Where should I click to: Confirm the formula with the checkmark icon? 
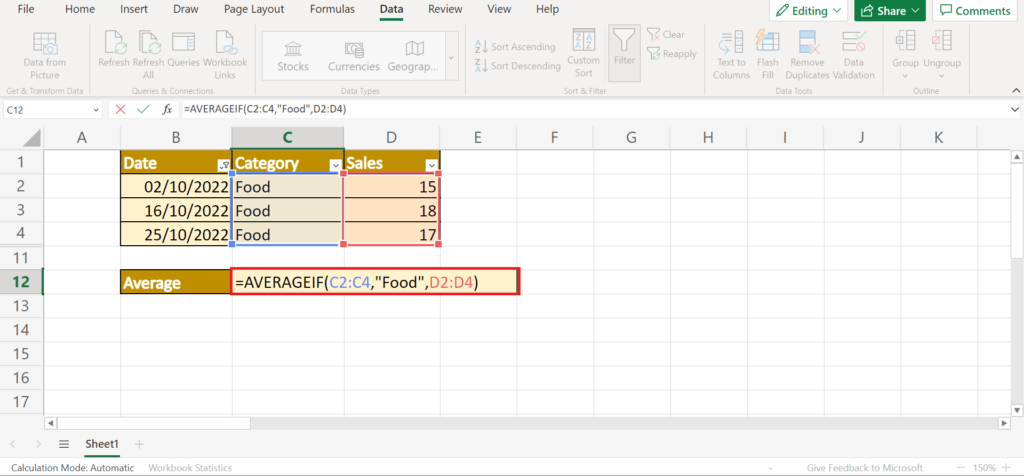coord(144,109)
